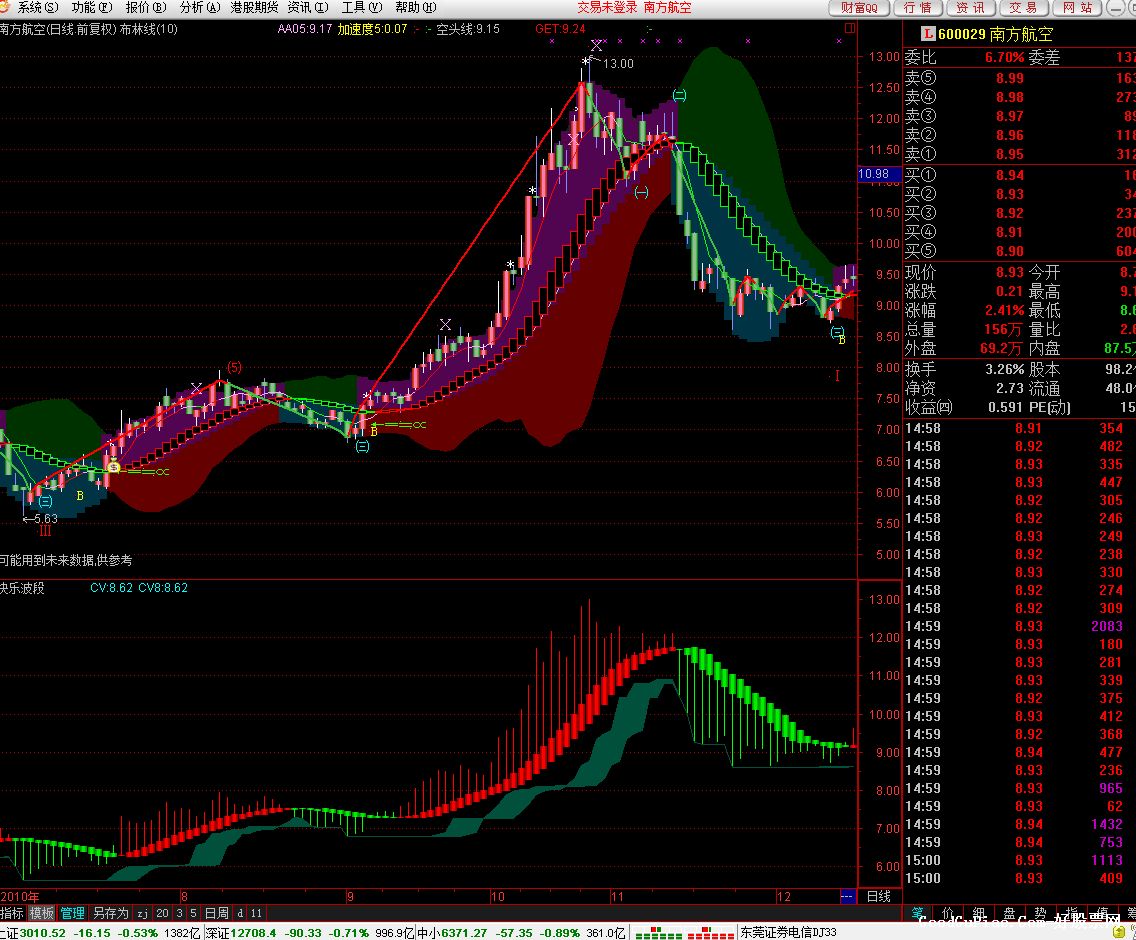Select the 20 template tab

coord(162,913)
